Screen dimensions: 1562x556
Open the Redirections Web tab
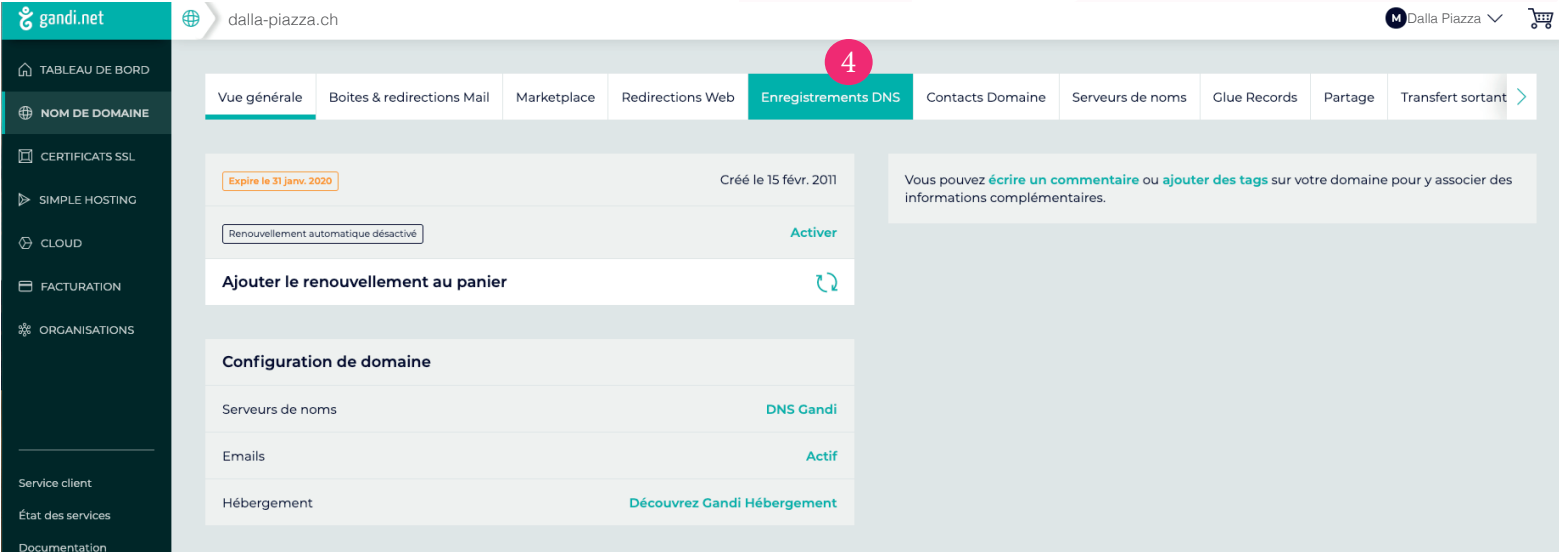pyautogui.click(x=678, y=97)
